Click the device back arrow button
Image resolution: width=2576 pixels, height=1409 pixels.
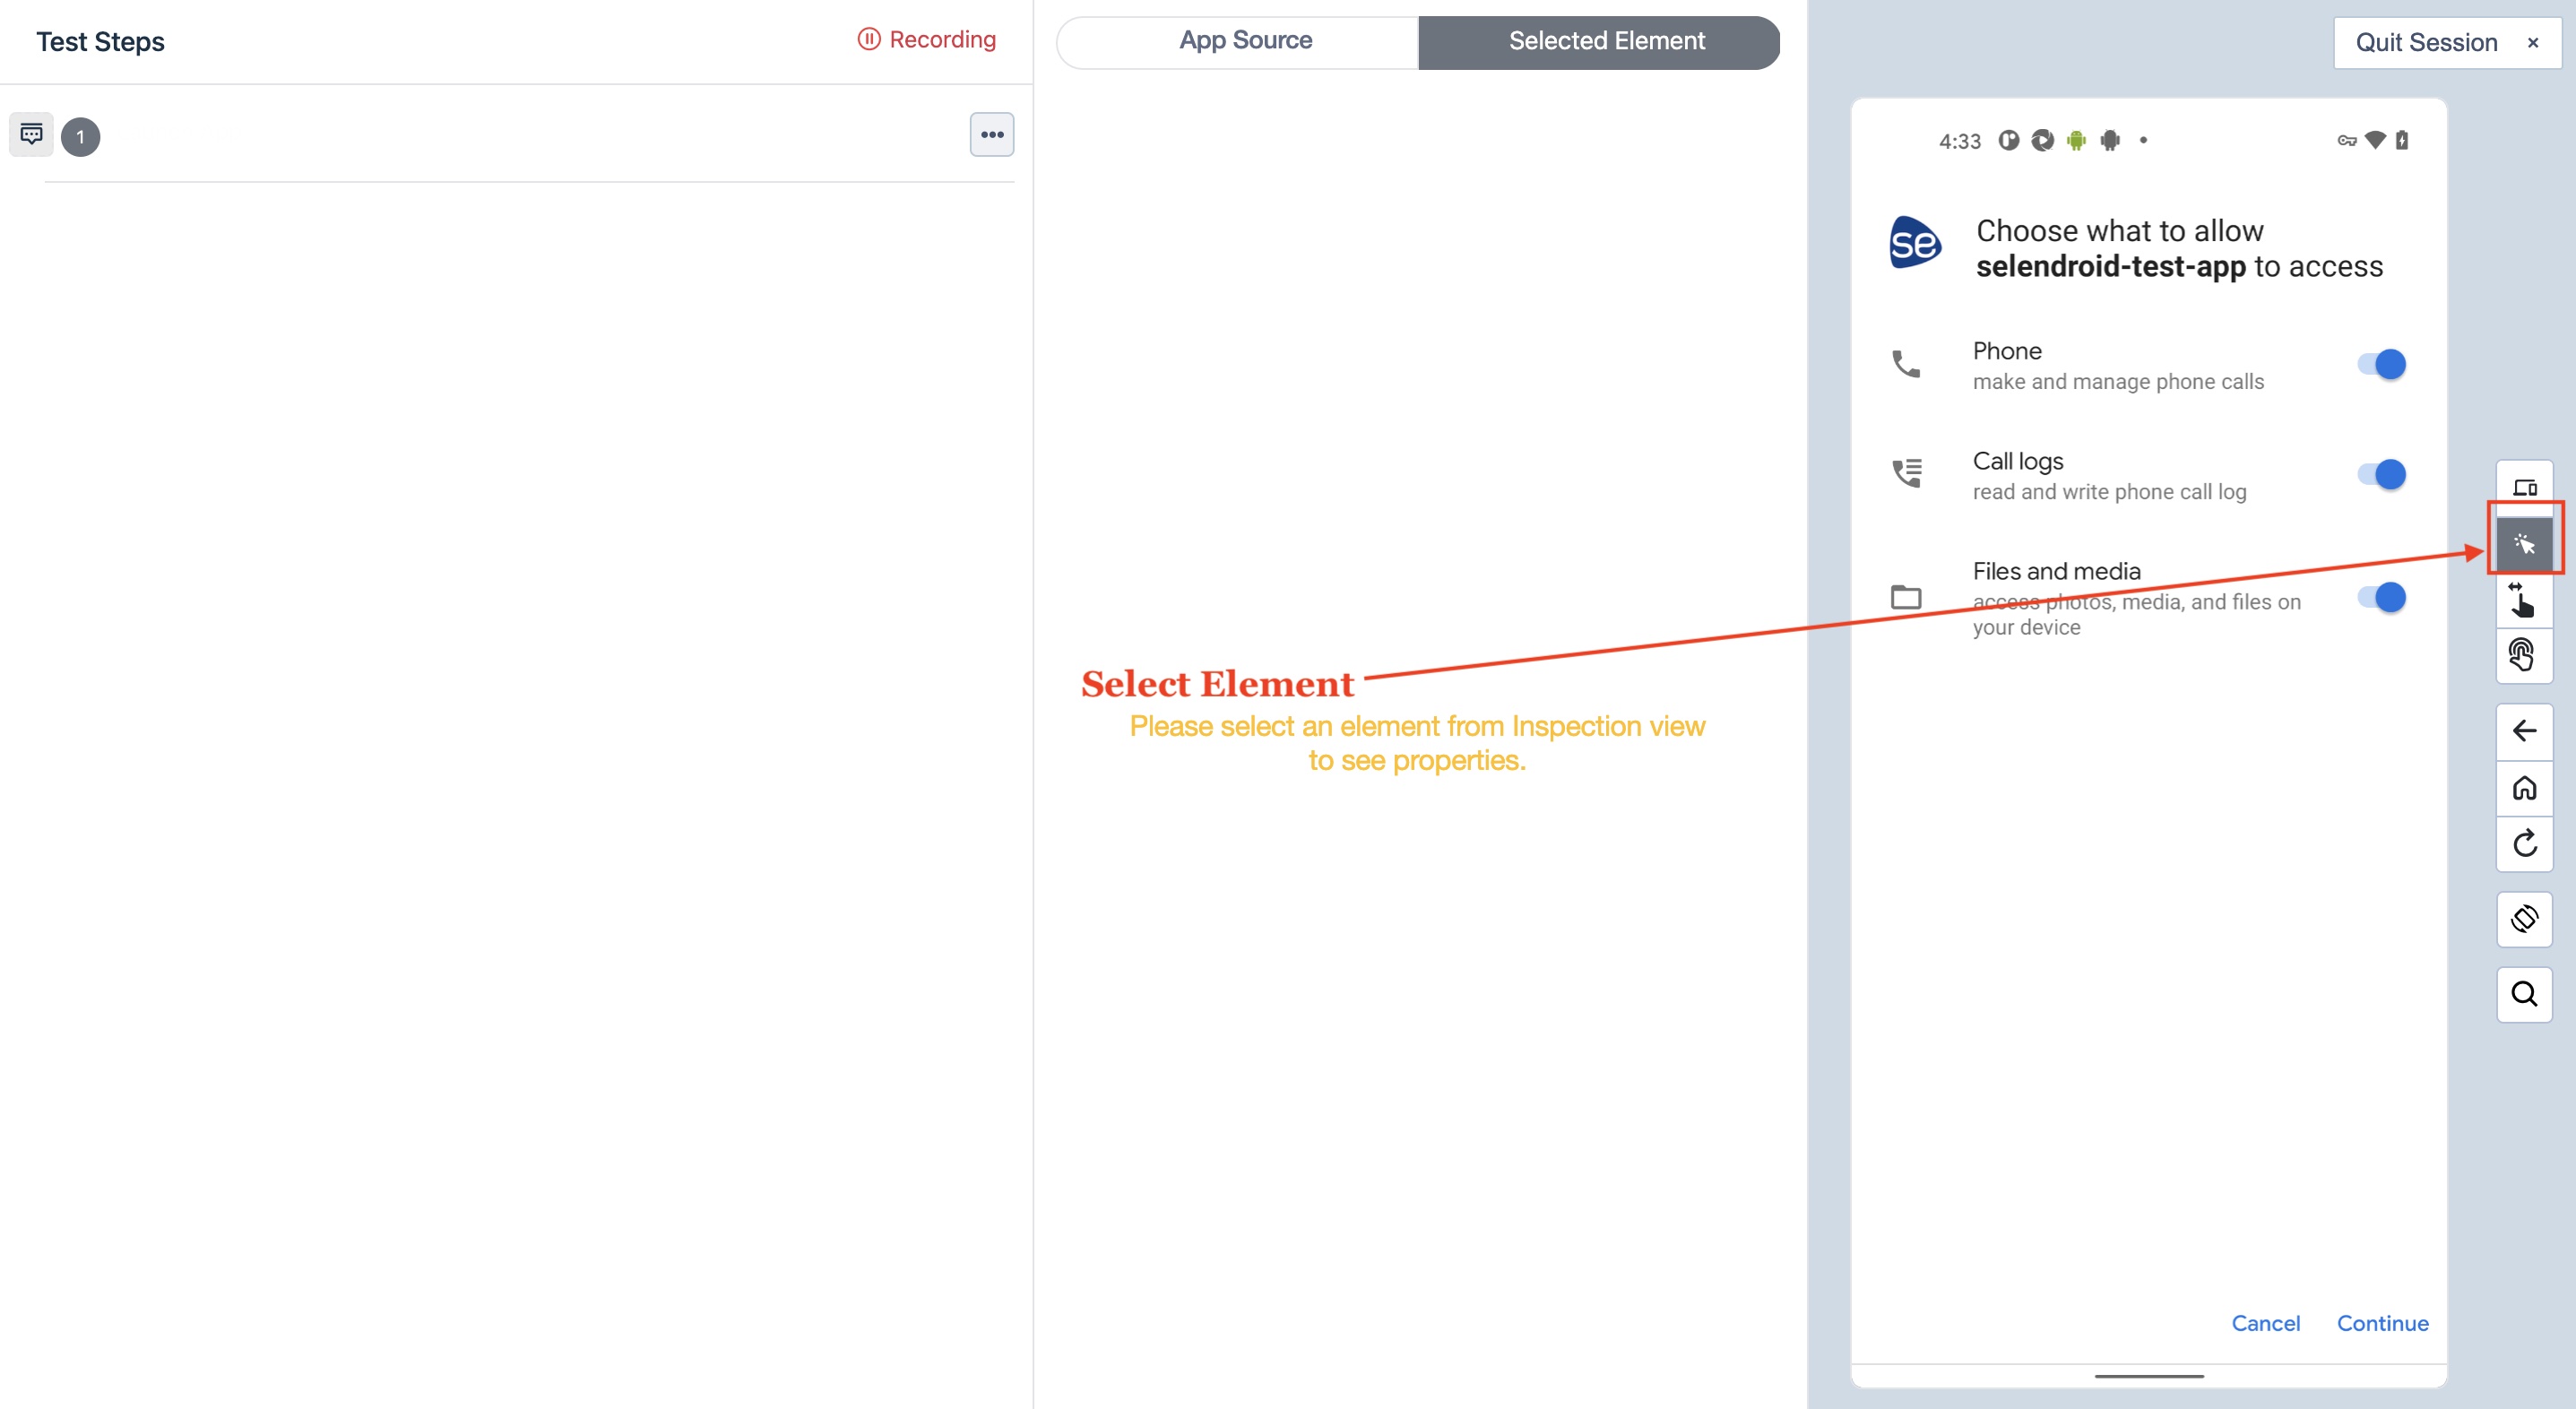[2524, 731]
